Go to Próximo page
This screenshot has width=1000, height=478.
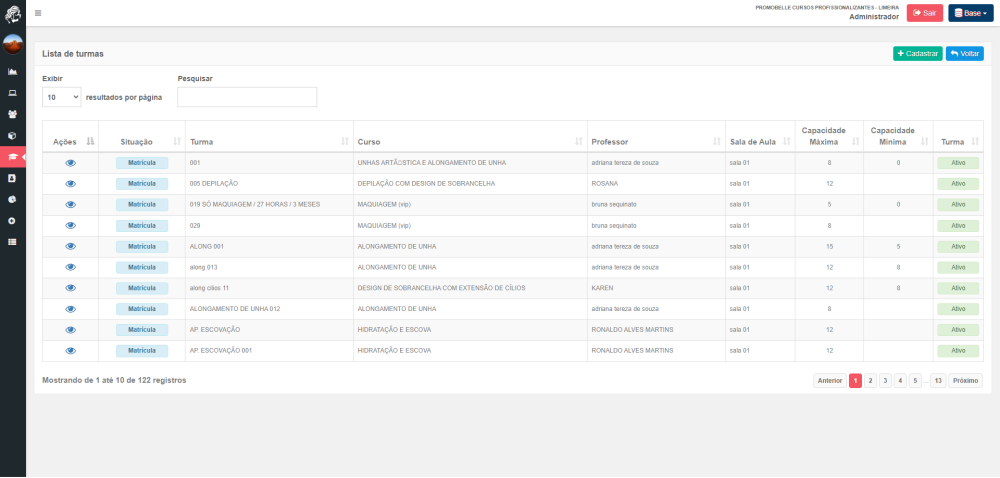[x=966, y=380]
